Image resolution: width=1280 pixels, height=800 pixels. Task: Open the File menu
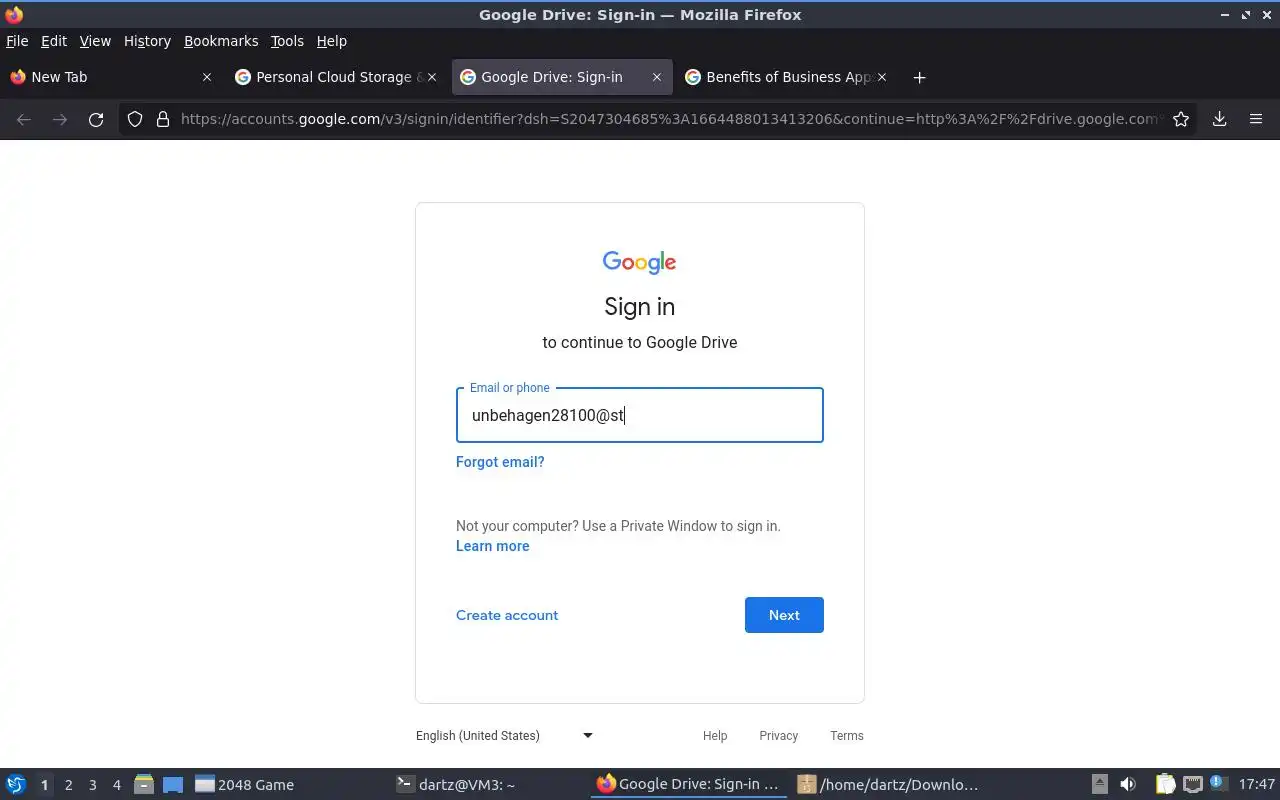pyautogui.click(x=17, y=41)
